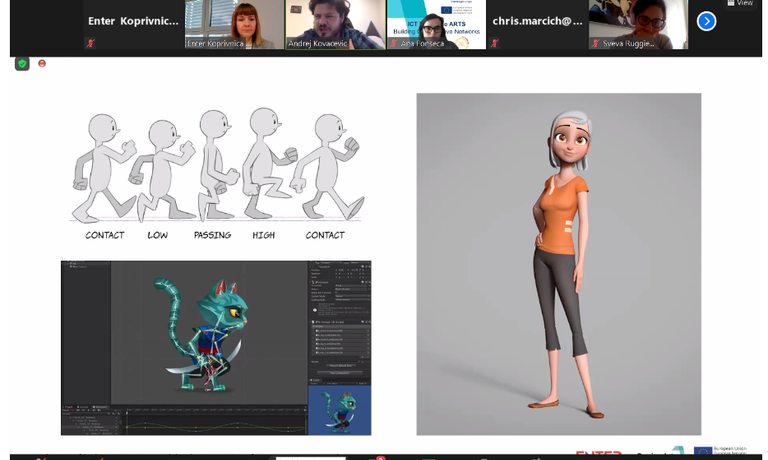
Task: Select the chris.marcich@ participant tile
Action: coord(537,24)
